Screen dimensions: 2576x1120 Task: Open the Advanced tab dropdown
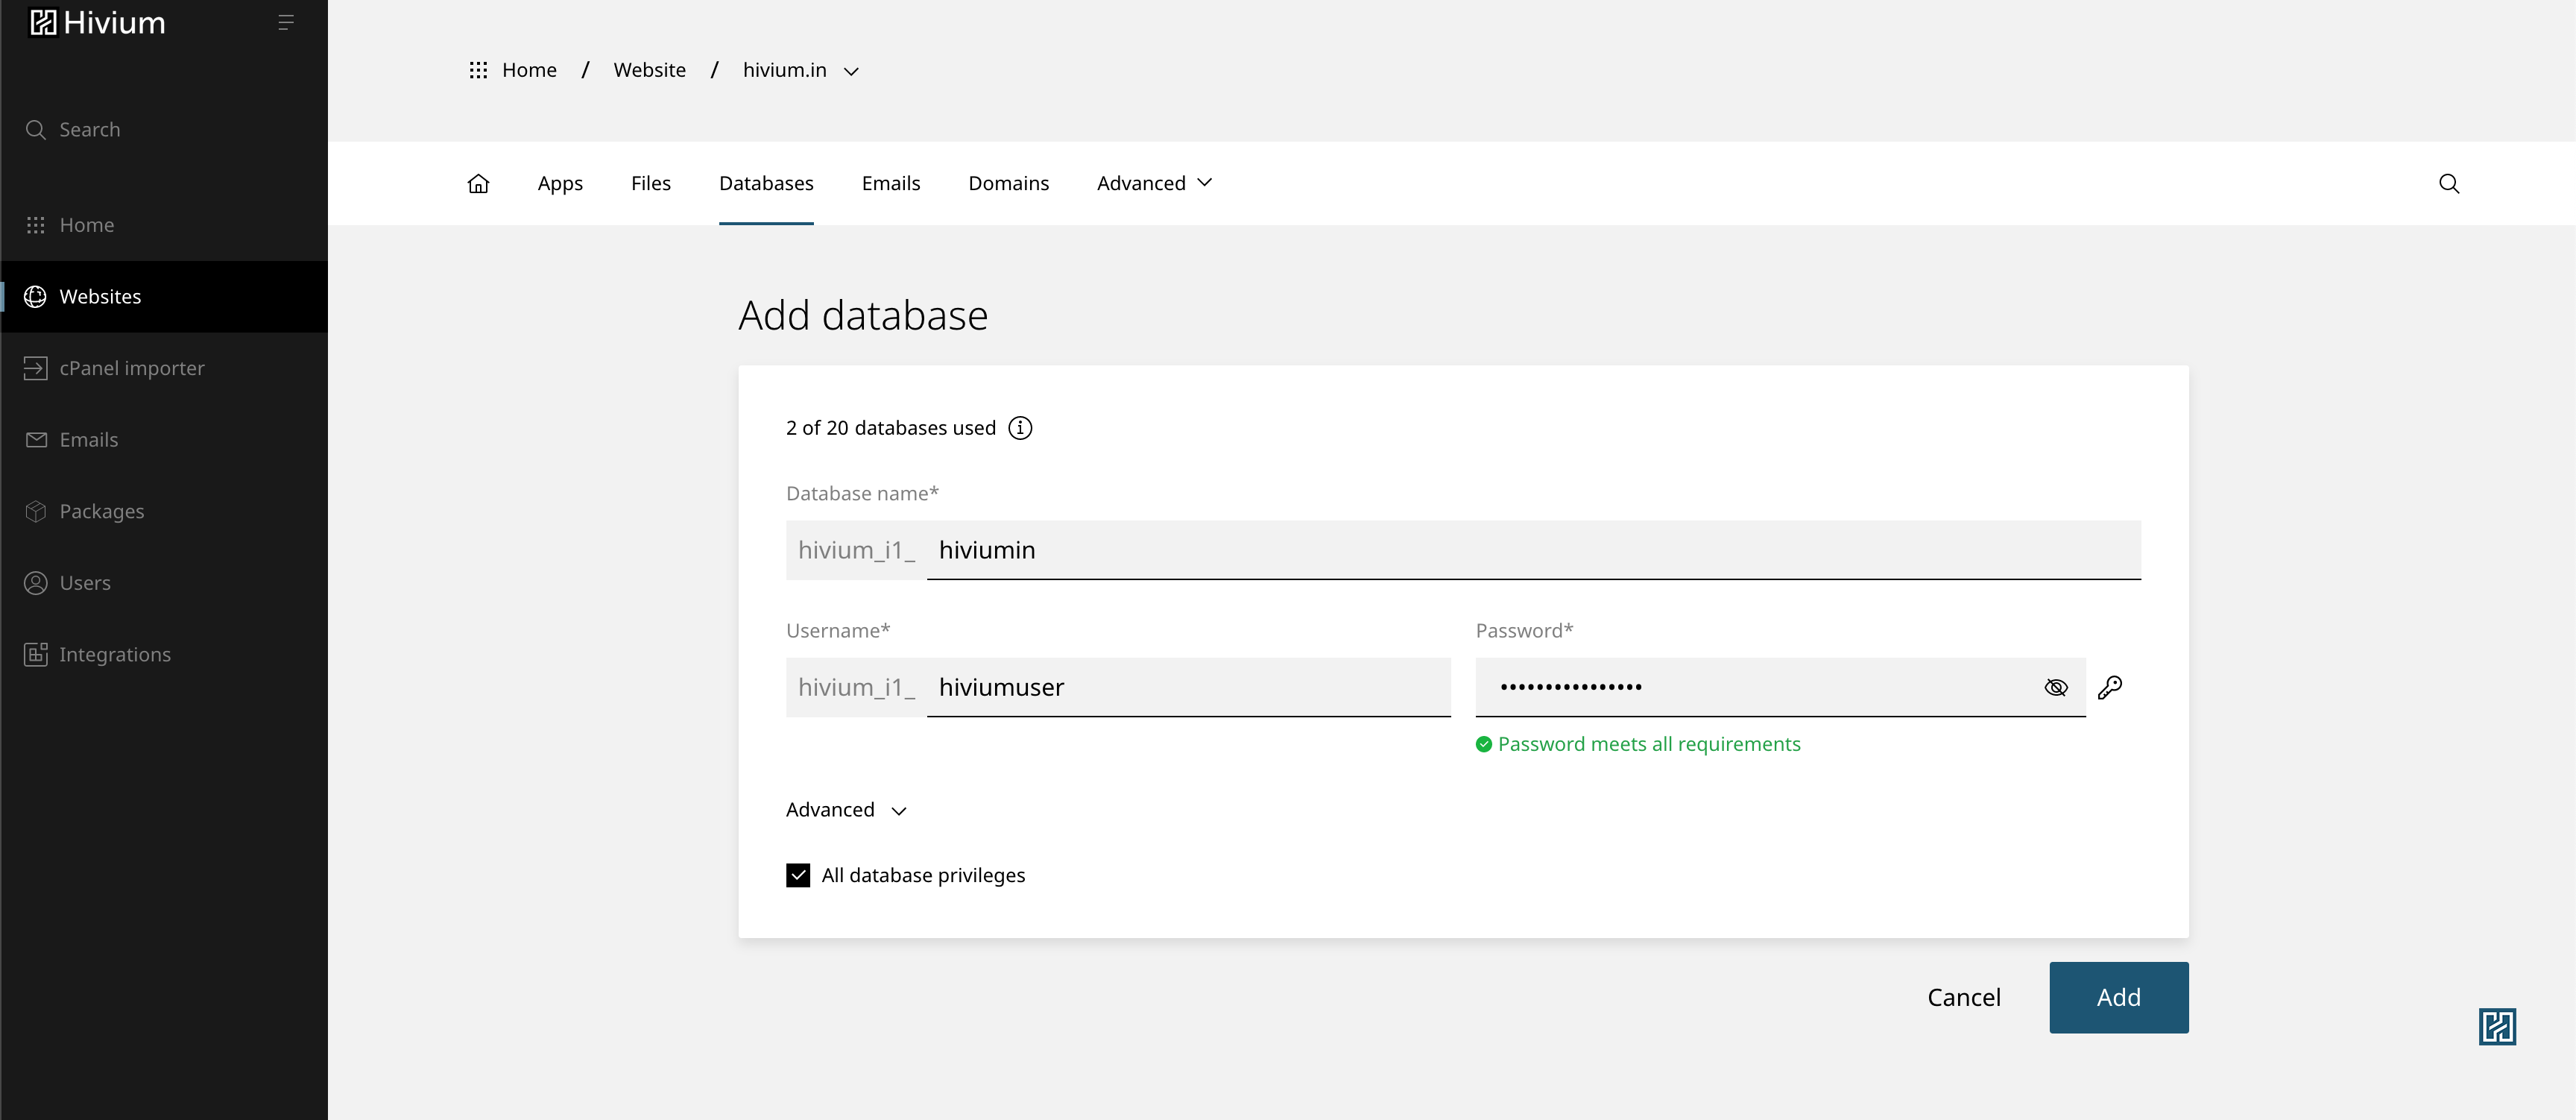point(1155,184)
